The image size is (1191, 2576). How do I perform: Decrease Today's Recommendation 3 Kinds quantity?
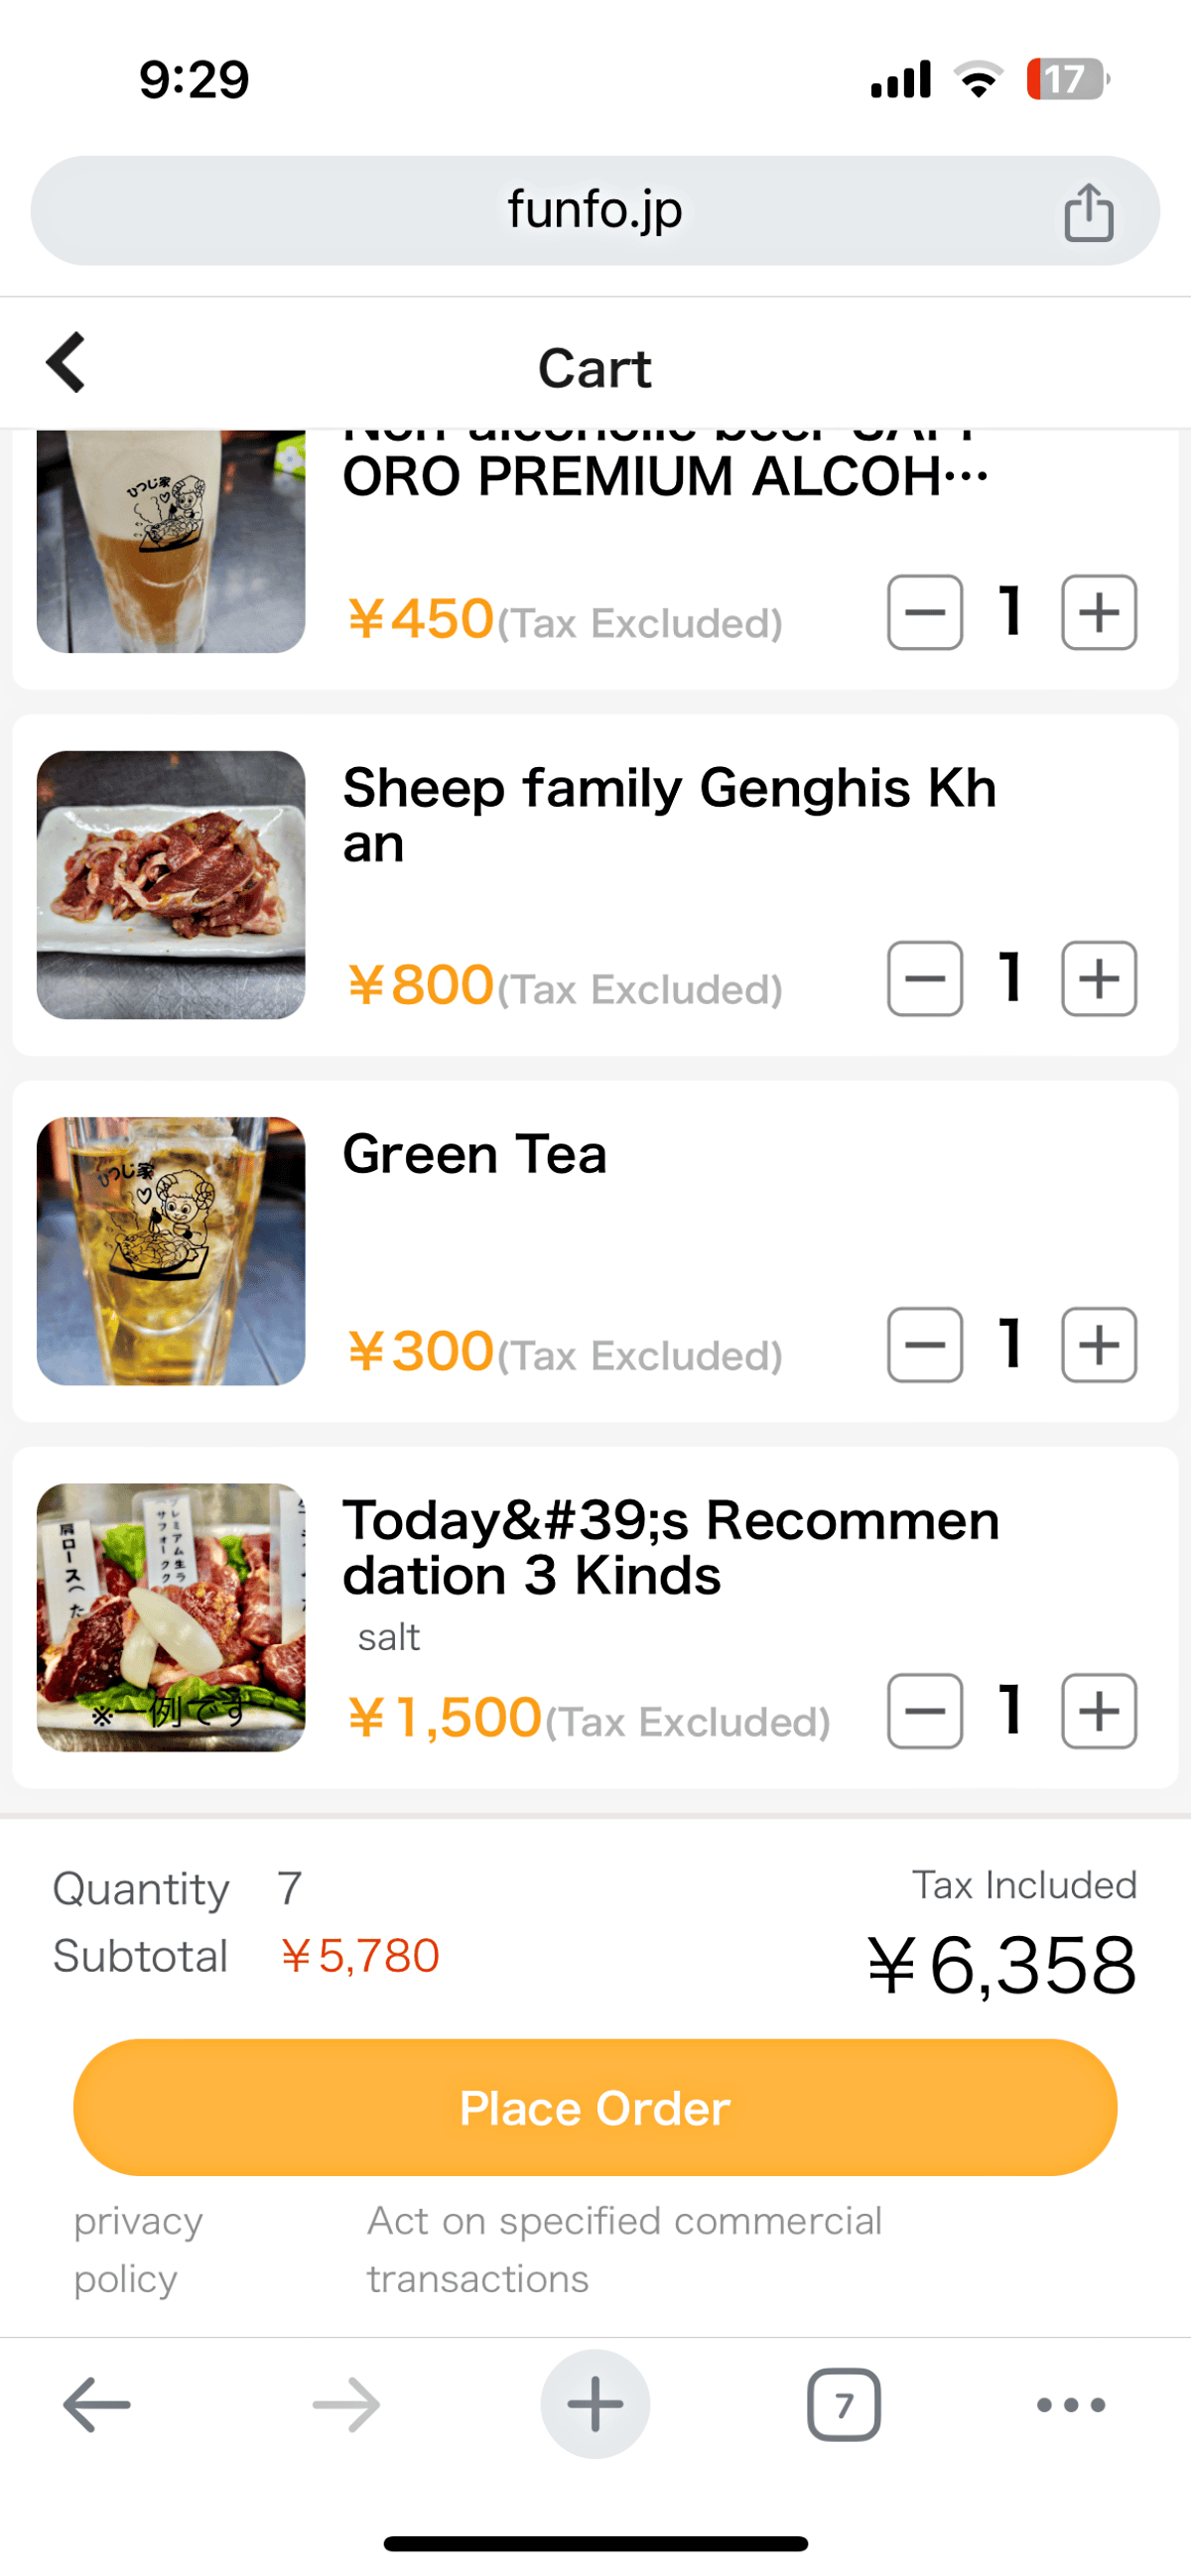925,1710
